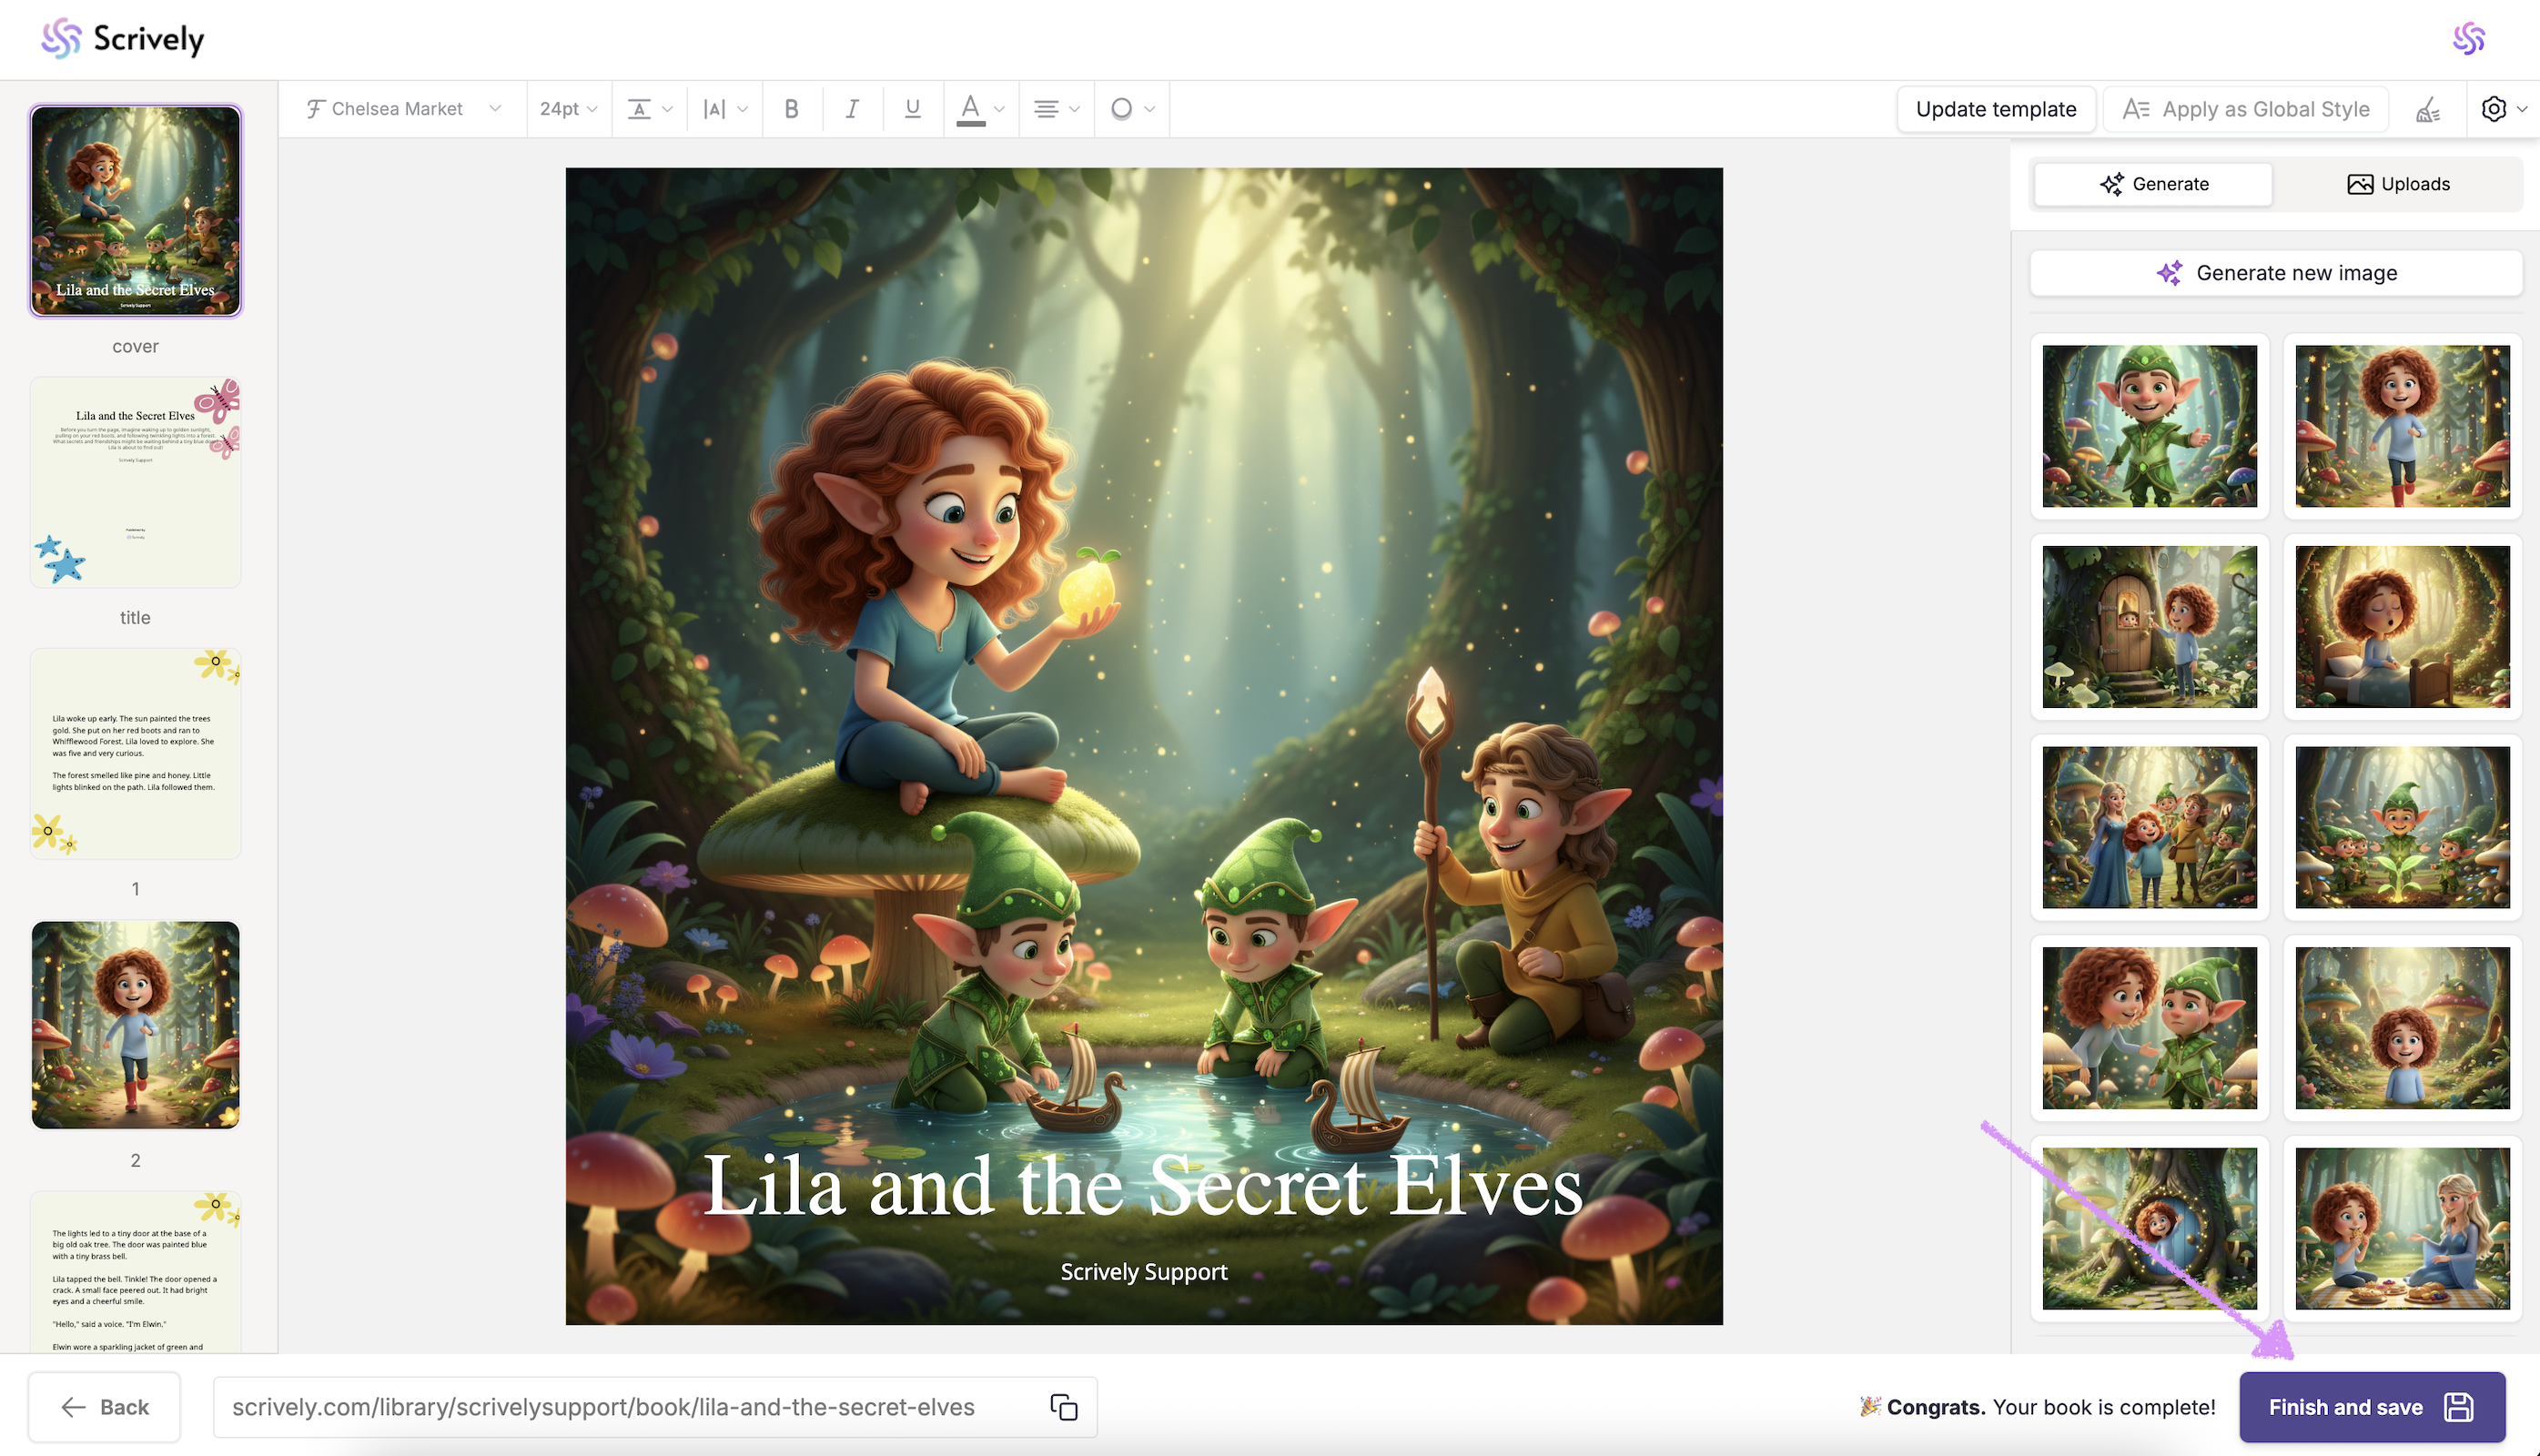Open the text alignment dropdown
This screenshot has height=1456, width=2540.
click(x=1055, y=109)
